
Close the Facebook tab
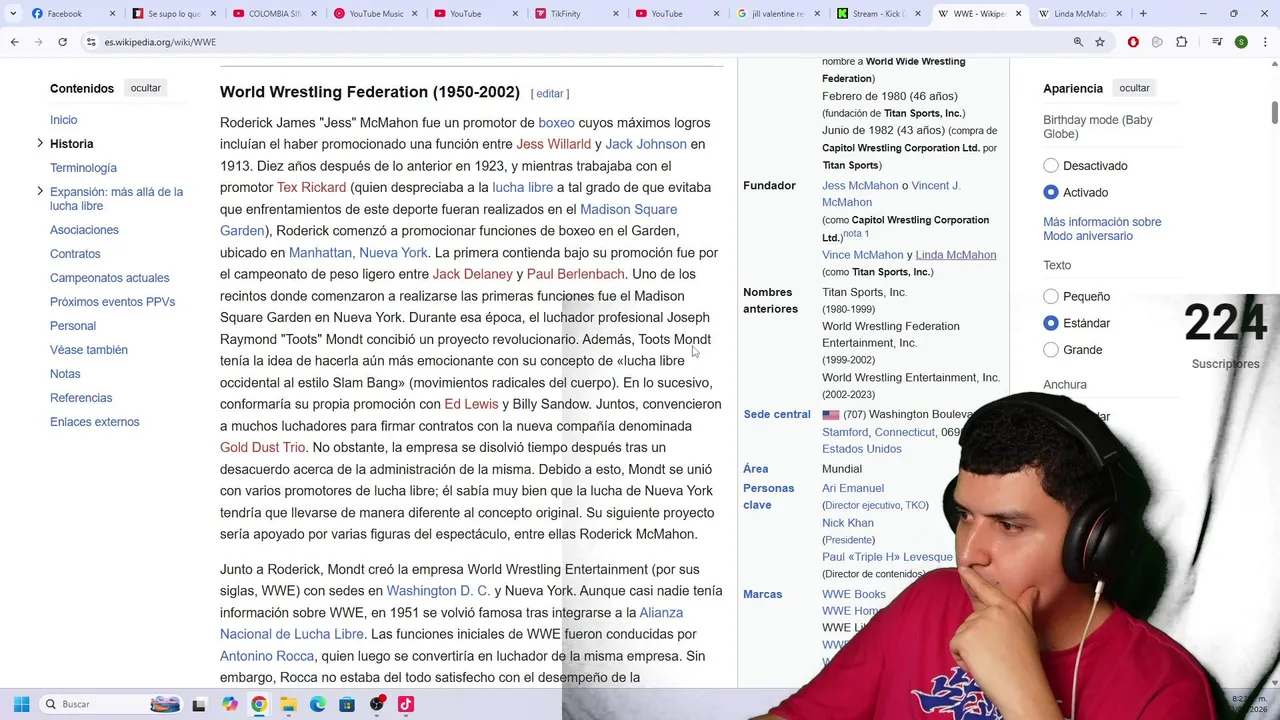pos(112,14)
